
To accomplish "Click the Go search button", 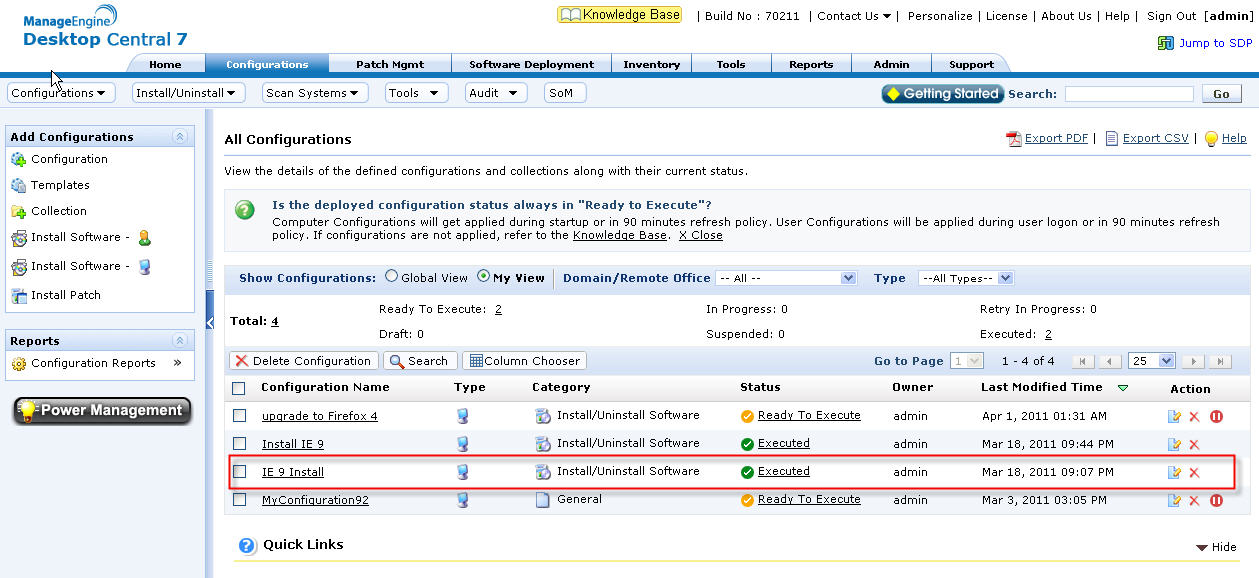I will point(1221,94).
